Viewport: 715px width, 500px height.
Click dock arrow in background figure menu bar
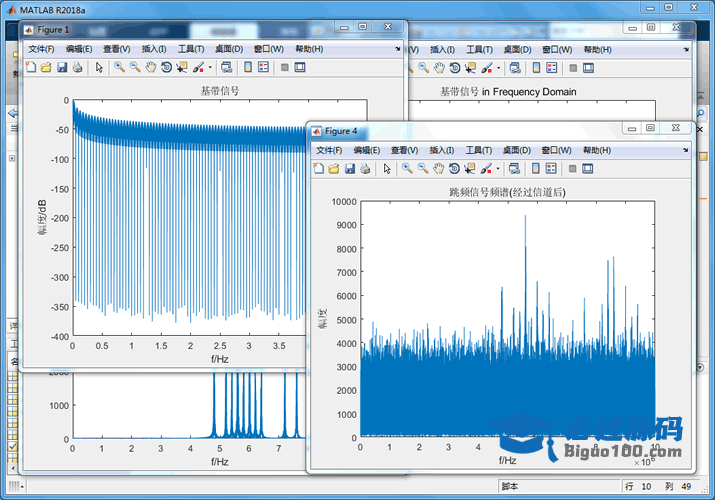point(686,49)
